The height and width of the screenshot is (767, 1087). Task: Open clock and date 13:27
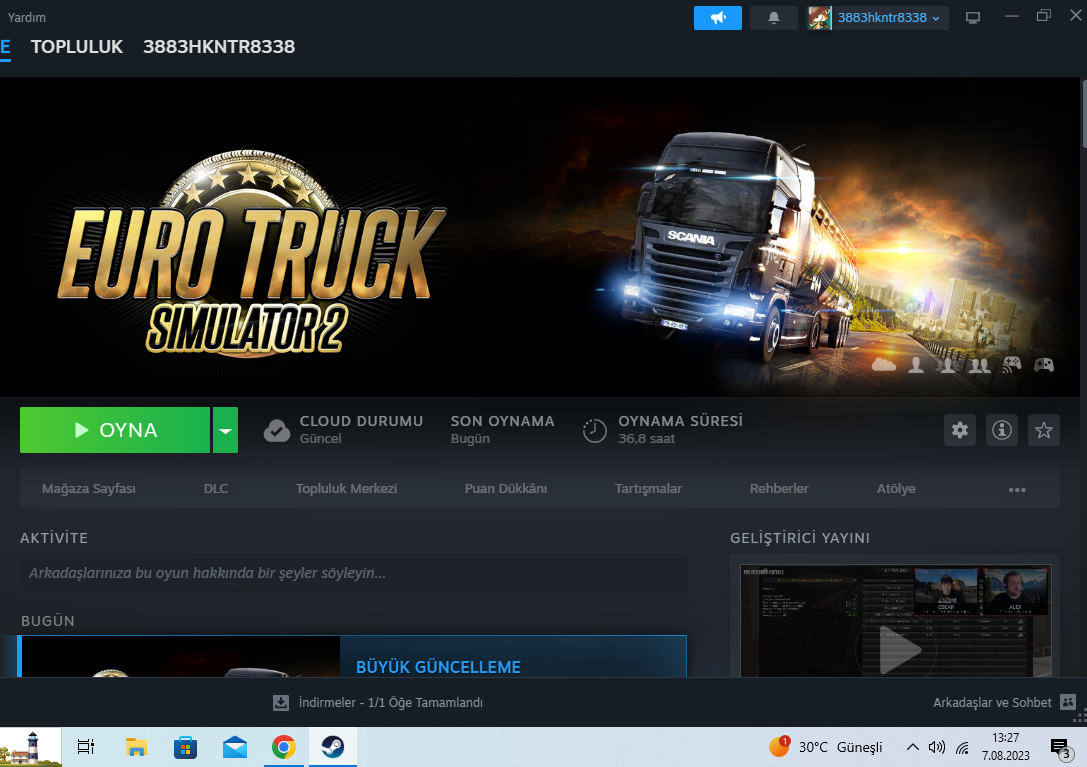click(x=1005, y=747)
